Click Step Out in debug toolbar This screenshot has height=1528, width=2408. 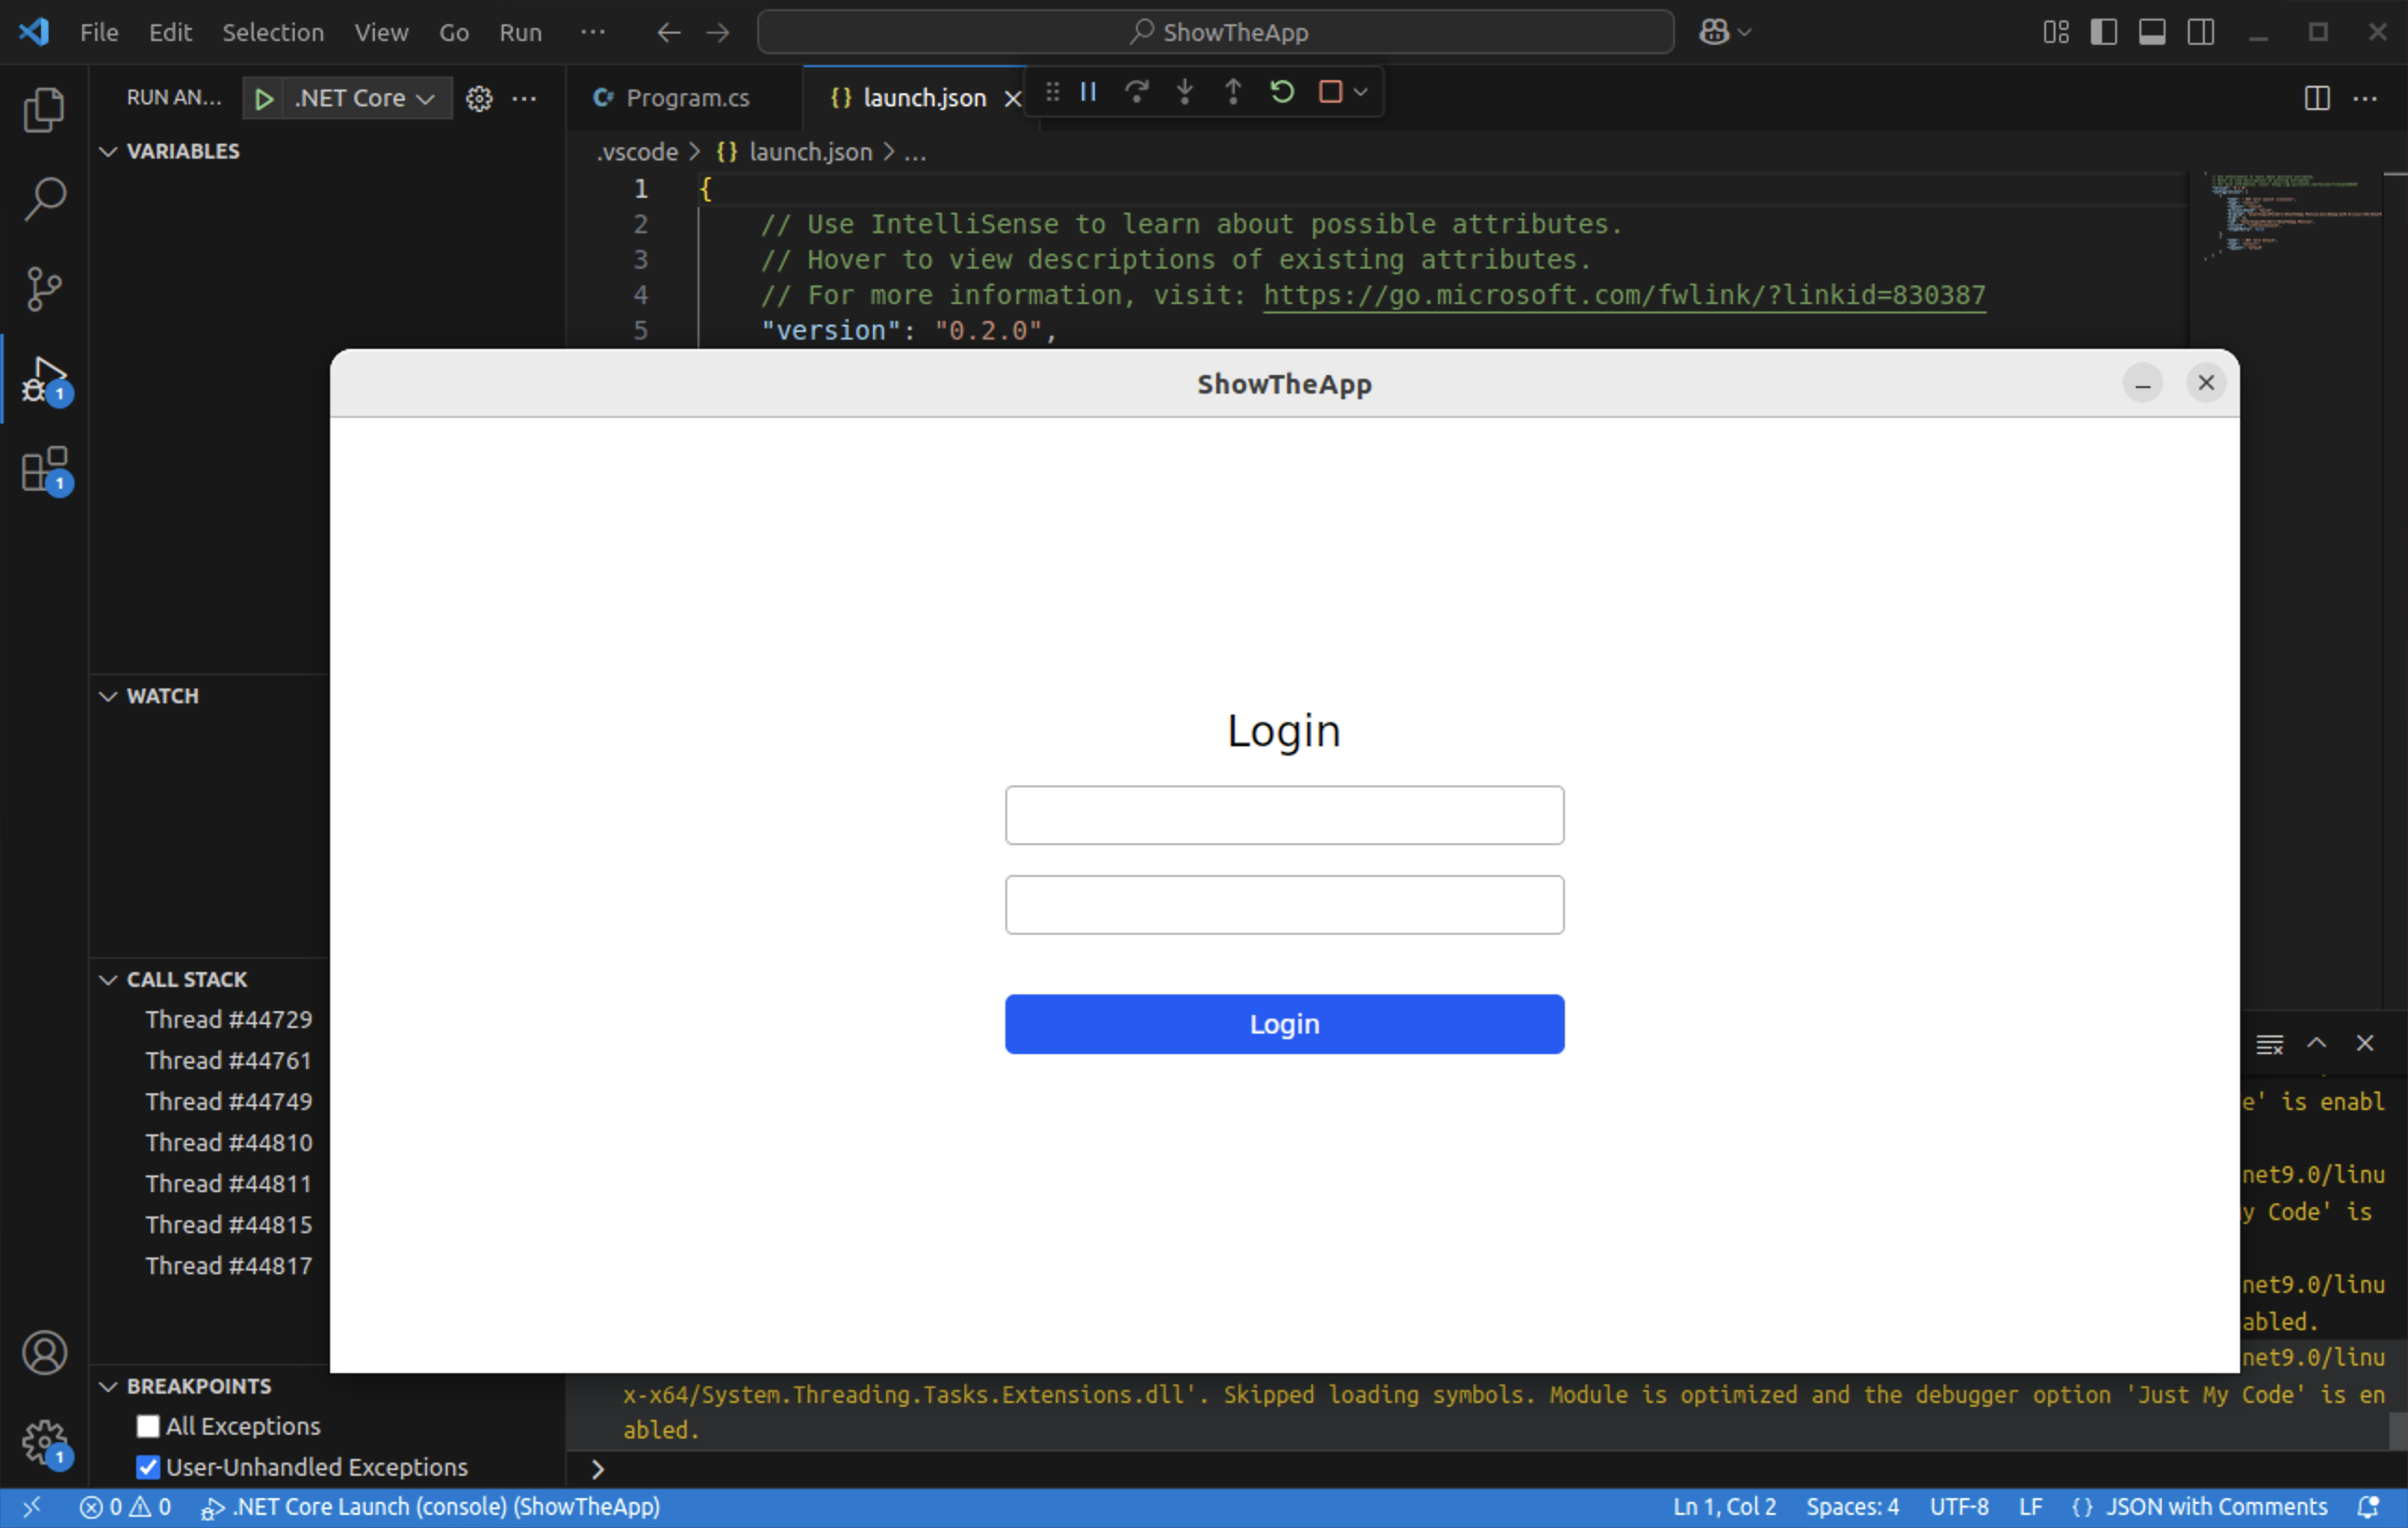tap(1233, 92)
